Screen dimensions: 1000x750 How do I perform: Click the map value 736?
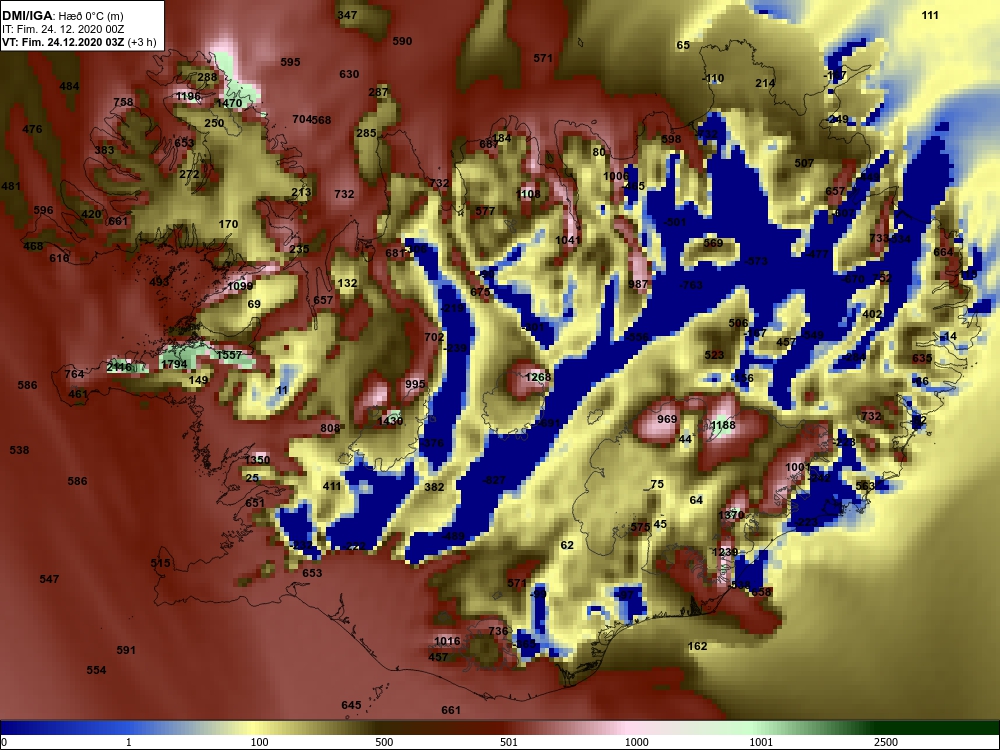point(499,631)
